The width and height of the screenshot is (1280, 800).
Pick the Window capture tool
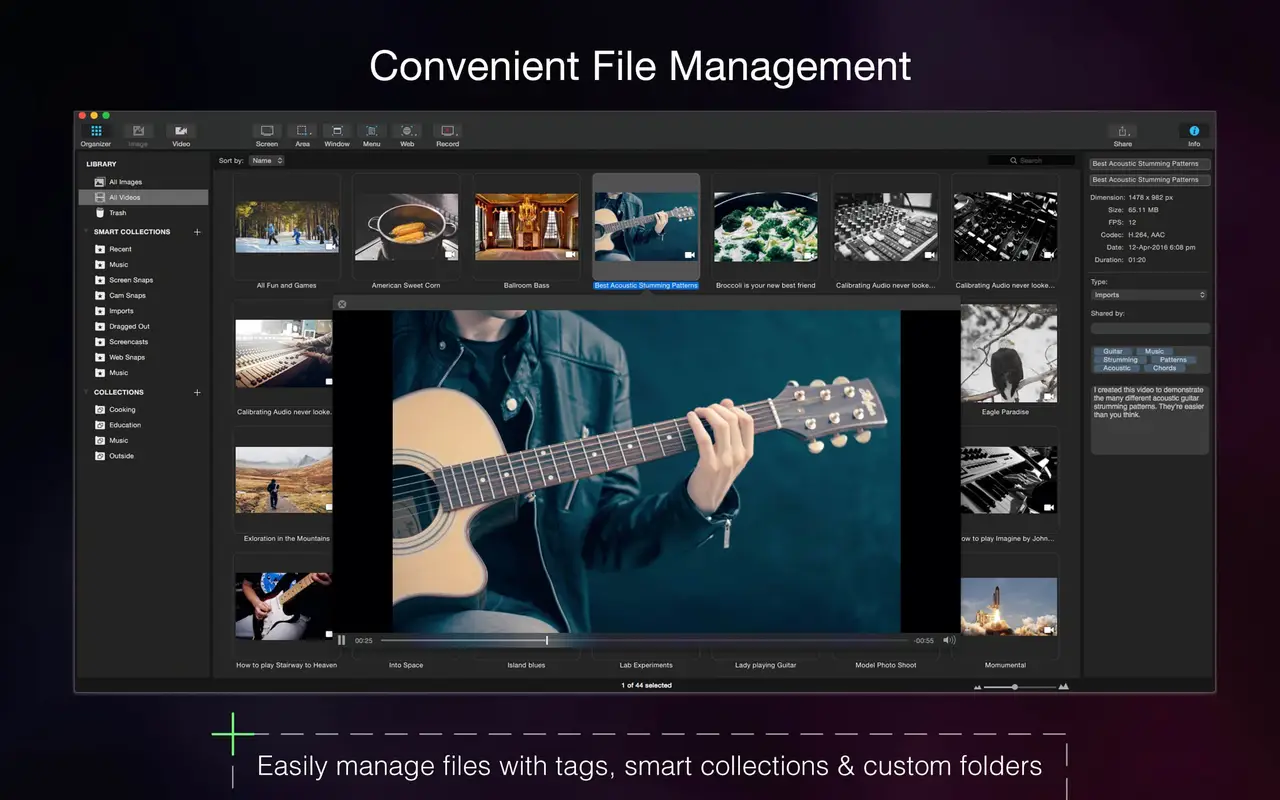point(336,131)
